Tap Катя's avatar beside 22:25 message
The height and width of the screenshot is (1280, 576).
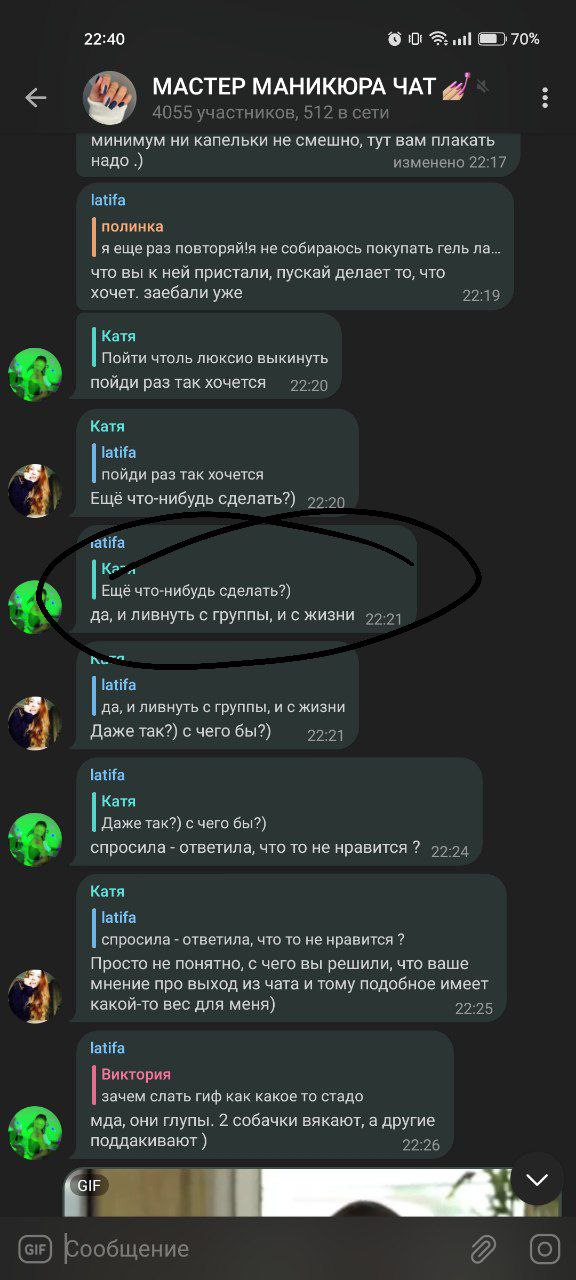35,995
